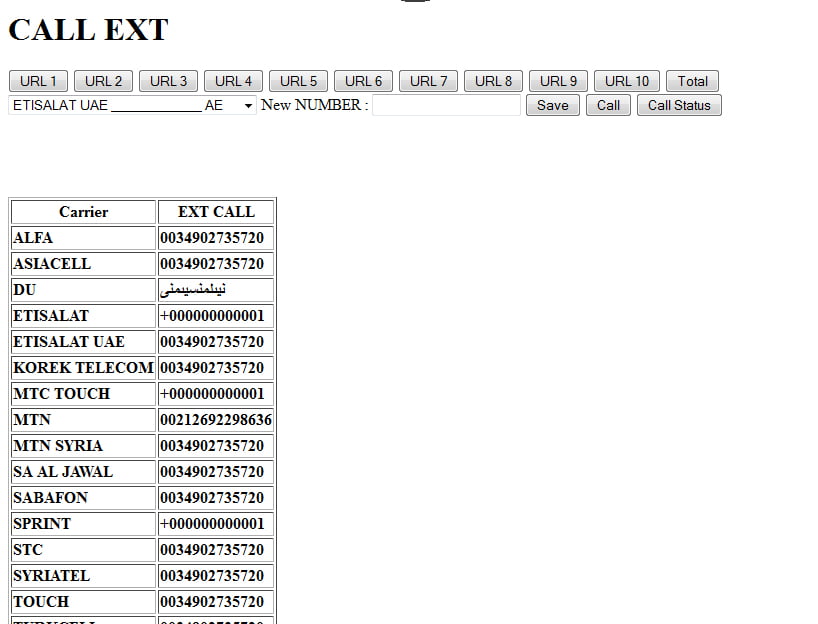Click the Total button
This screenshot has height=624, width=818.
click(692, 81)
